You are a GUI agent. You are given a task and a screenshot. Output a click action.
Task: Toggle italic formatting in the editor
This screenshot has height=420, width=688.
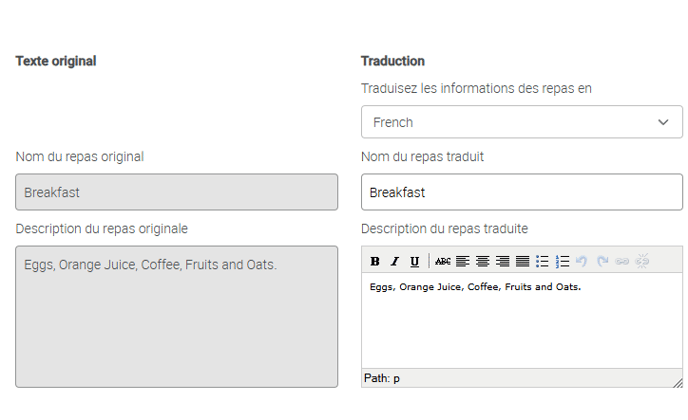[394, 261]
